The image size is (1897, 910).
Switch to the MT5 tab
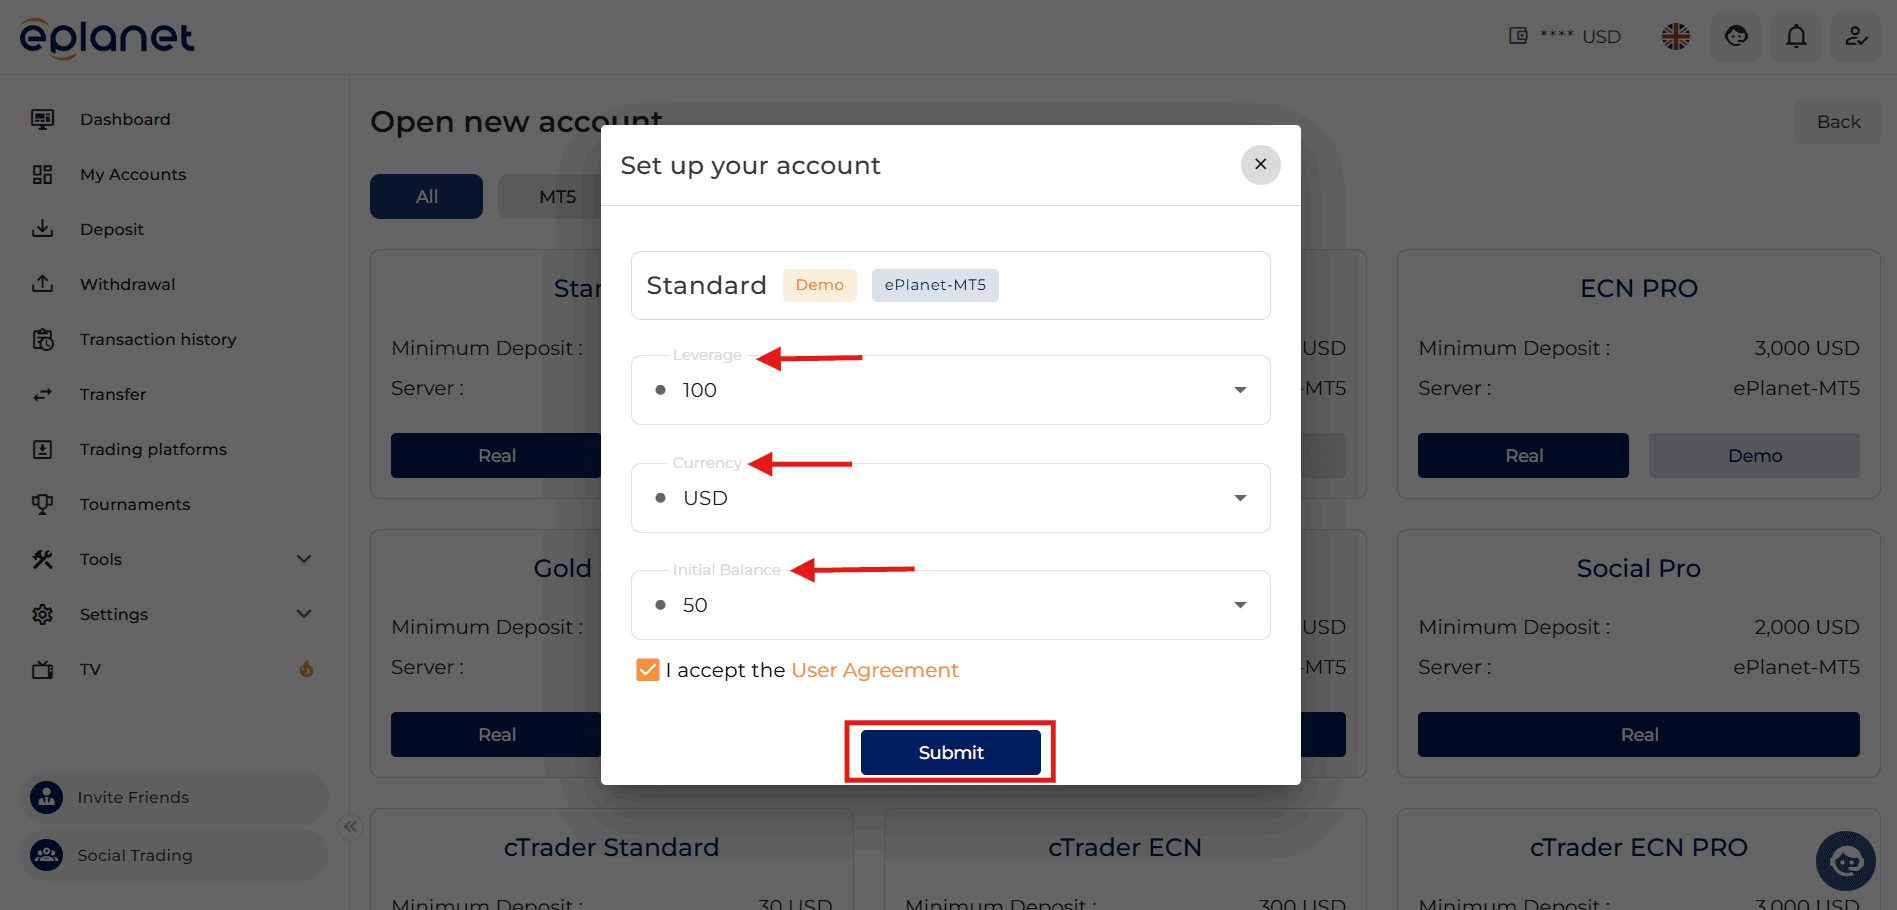pyautogui.click(x=556, y=196)
